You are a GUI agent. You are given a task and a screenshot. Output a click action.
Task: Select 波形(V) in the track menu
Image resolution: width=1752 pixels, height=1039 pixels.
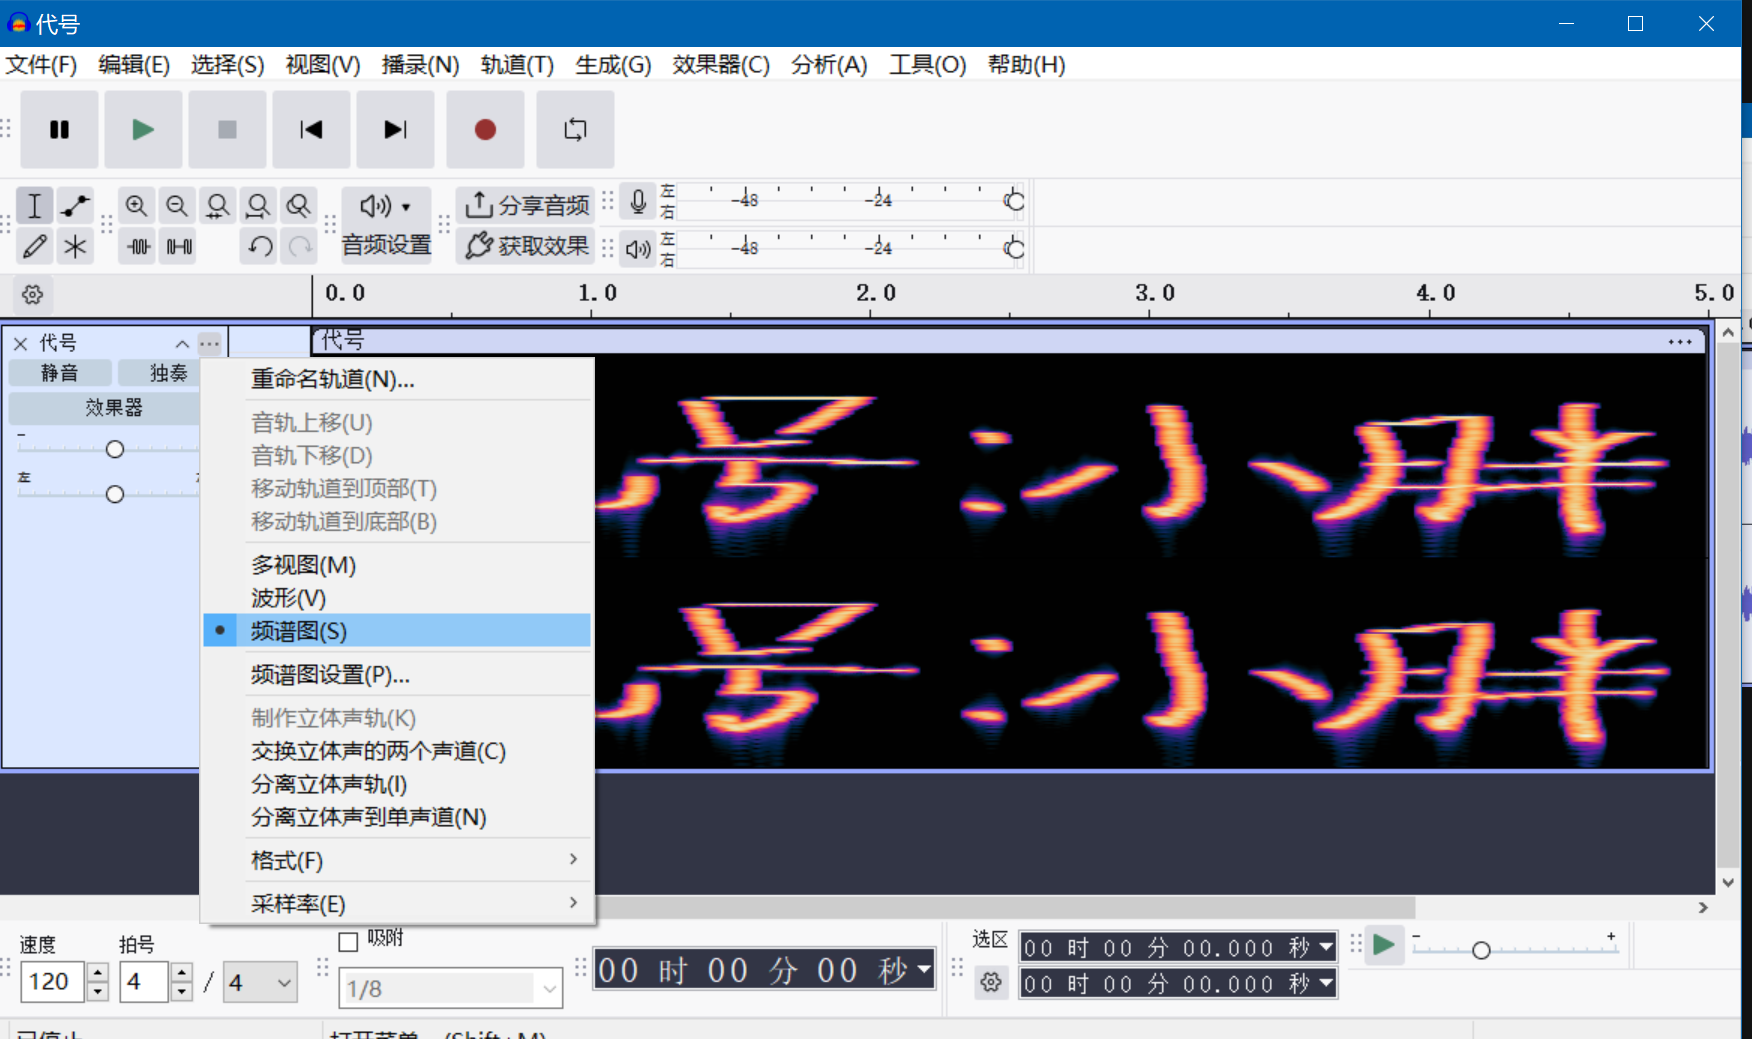point(288,598)
